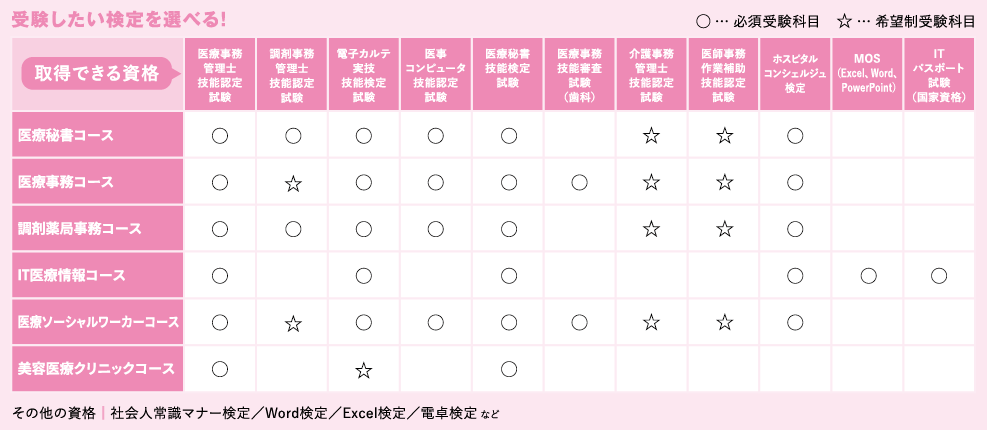Click the circle for IT医療情報コース under MOS
Viewport: 987px width, 430px height.
(x=867, y=275)
